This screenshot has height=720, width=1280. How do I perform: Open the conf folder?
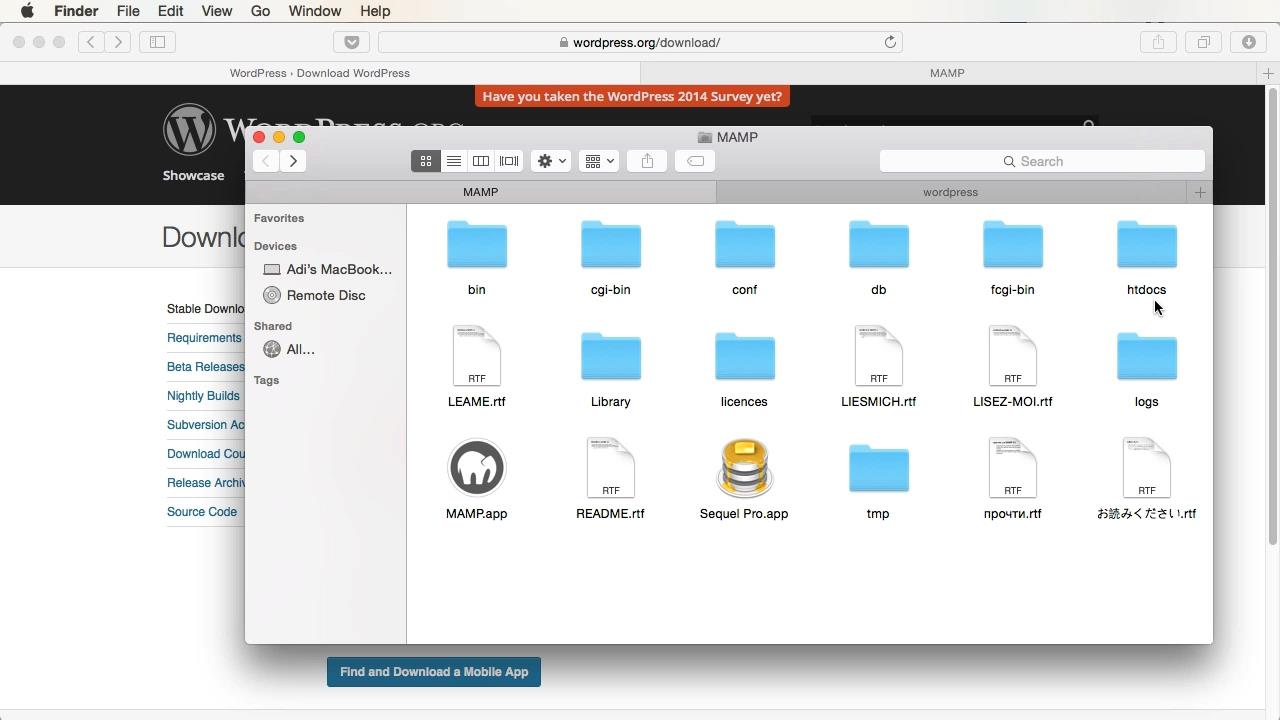click(x=745, y=246)
